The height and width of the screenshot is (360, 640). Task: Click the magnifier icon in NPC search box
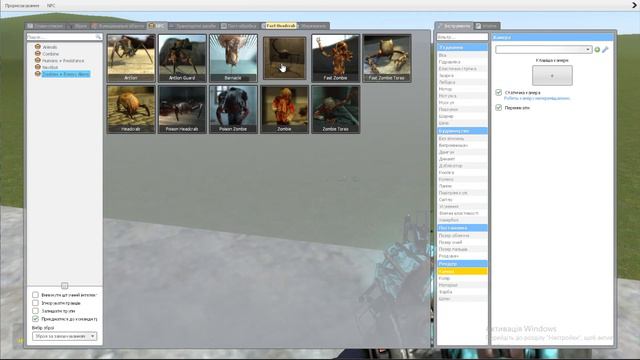98,37
